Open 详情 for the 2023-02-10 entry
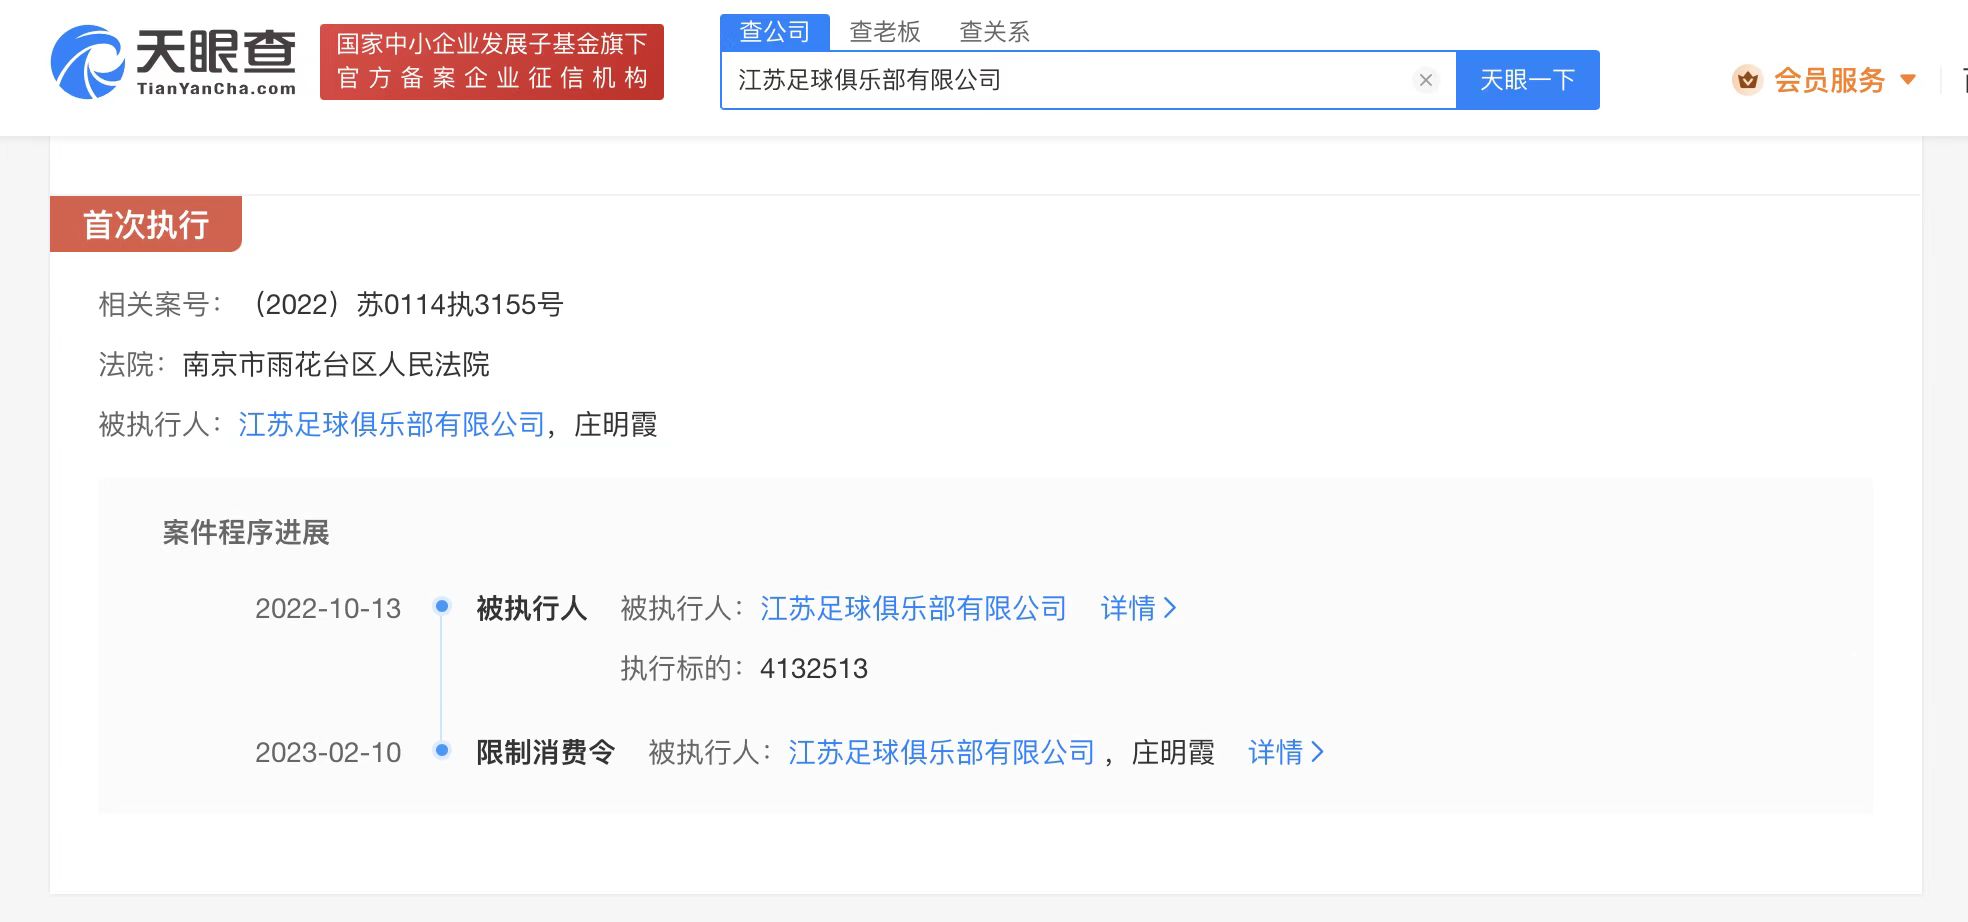The height and width of the screenshot is (922, 1968). (x=1286, y=752)
